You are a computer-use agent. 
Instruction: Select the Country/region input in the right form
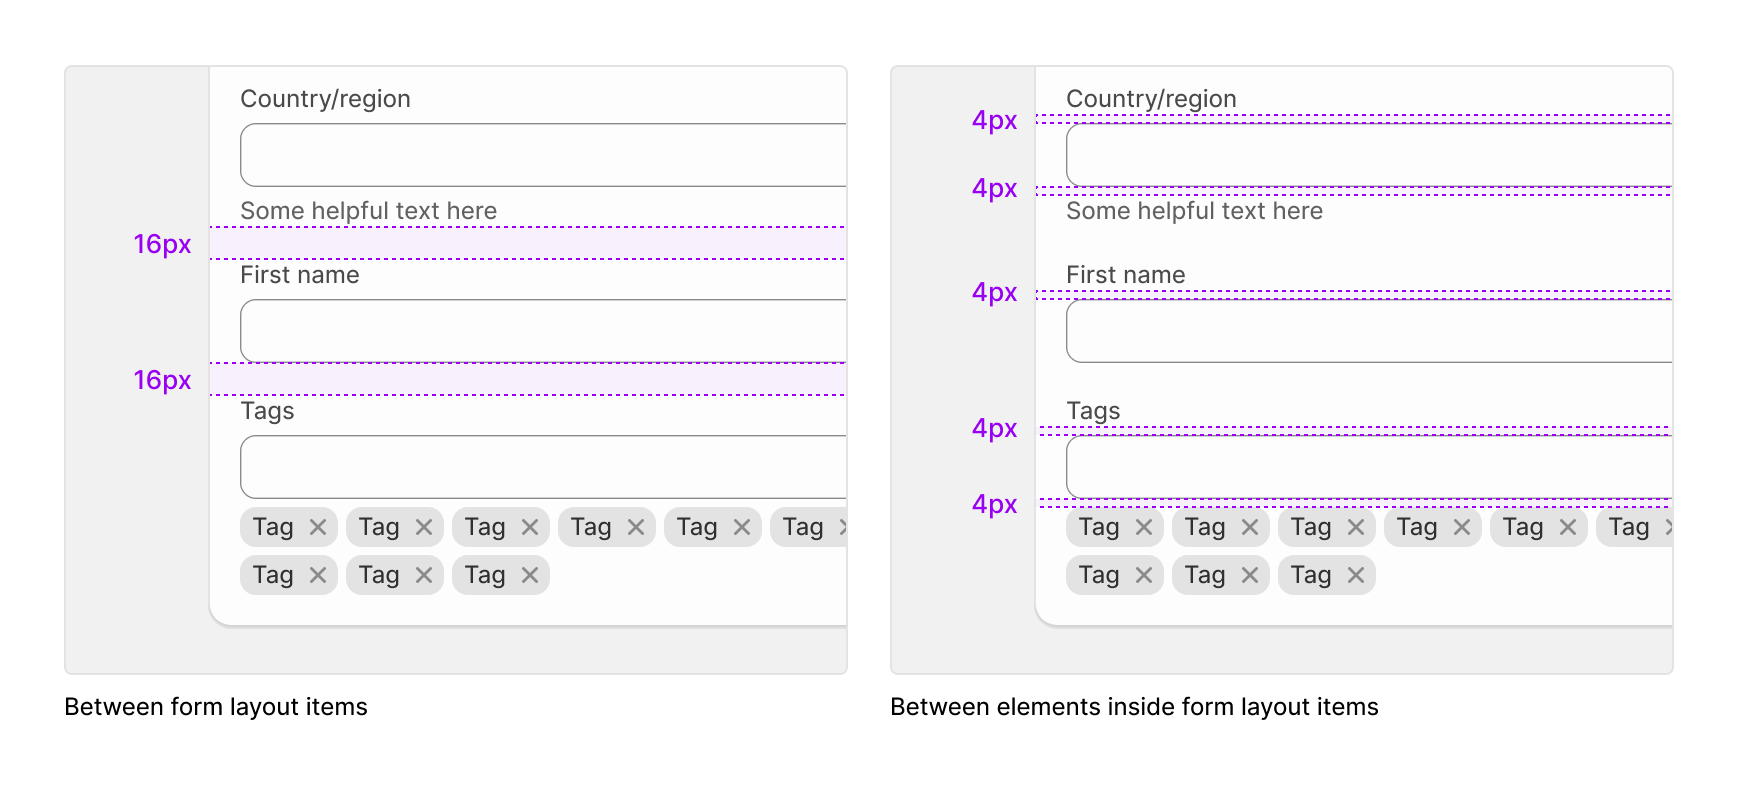pyautogui.click(x=1370, y=154)
